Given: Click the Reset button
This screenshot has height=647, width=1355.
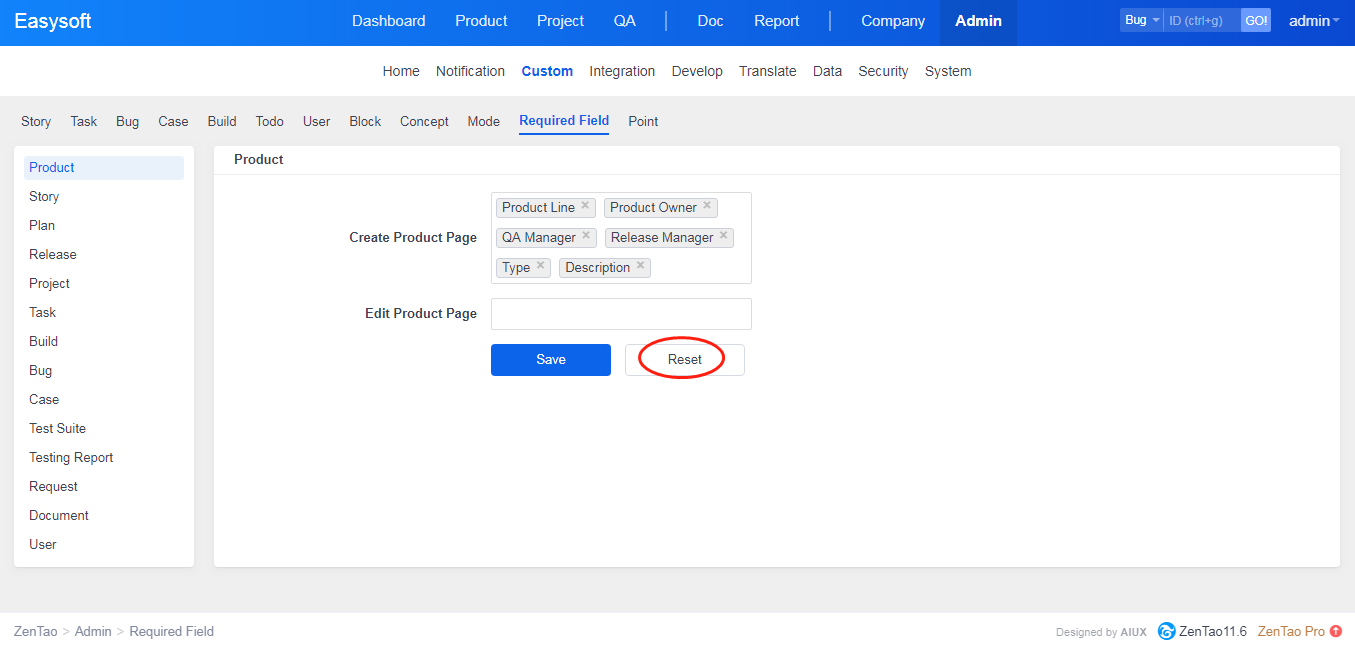Looking at the screenshot, I should point(685,360).
